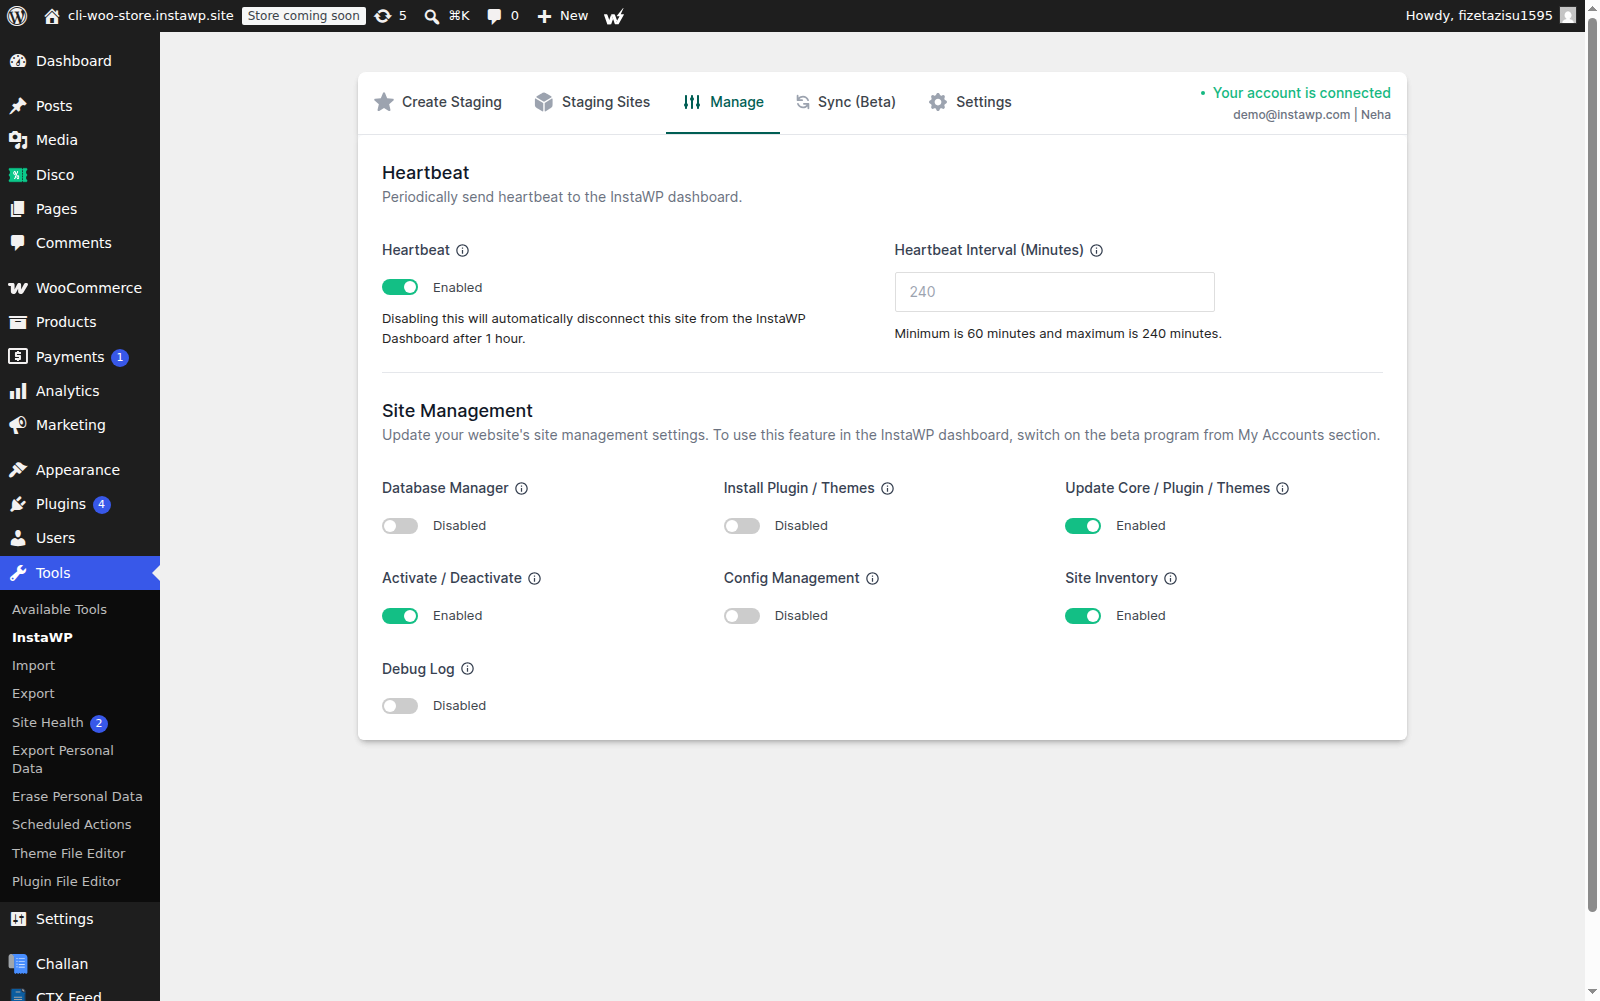Enable the Debug Log toggle

400,706
